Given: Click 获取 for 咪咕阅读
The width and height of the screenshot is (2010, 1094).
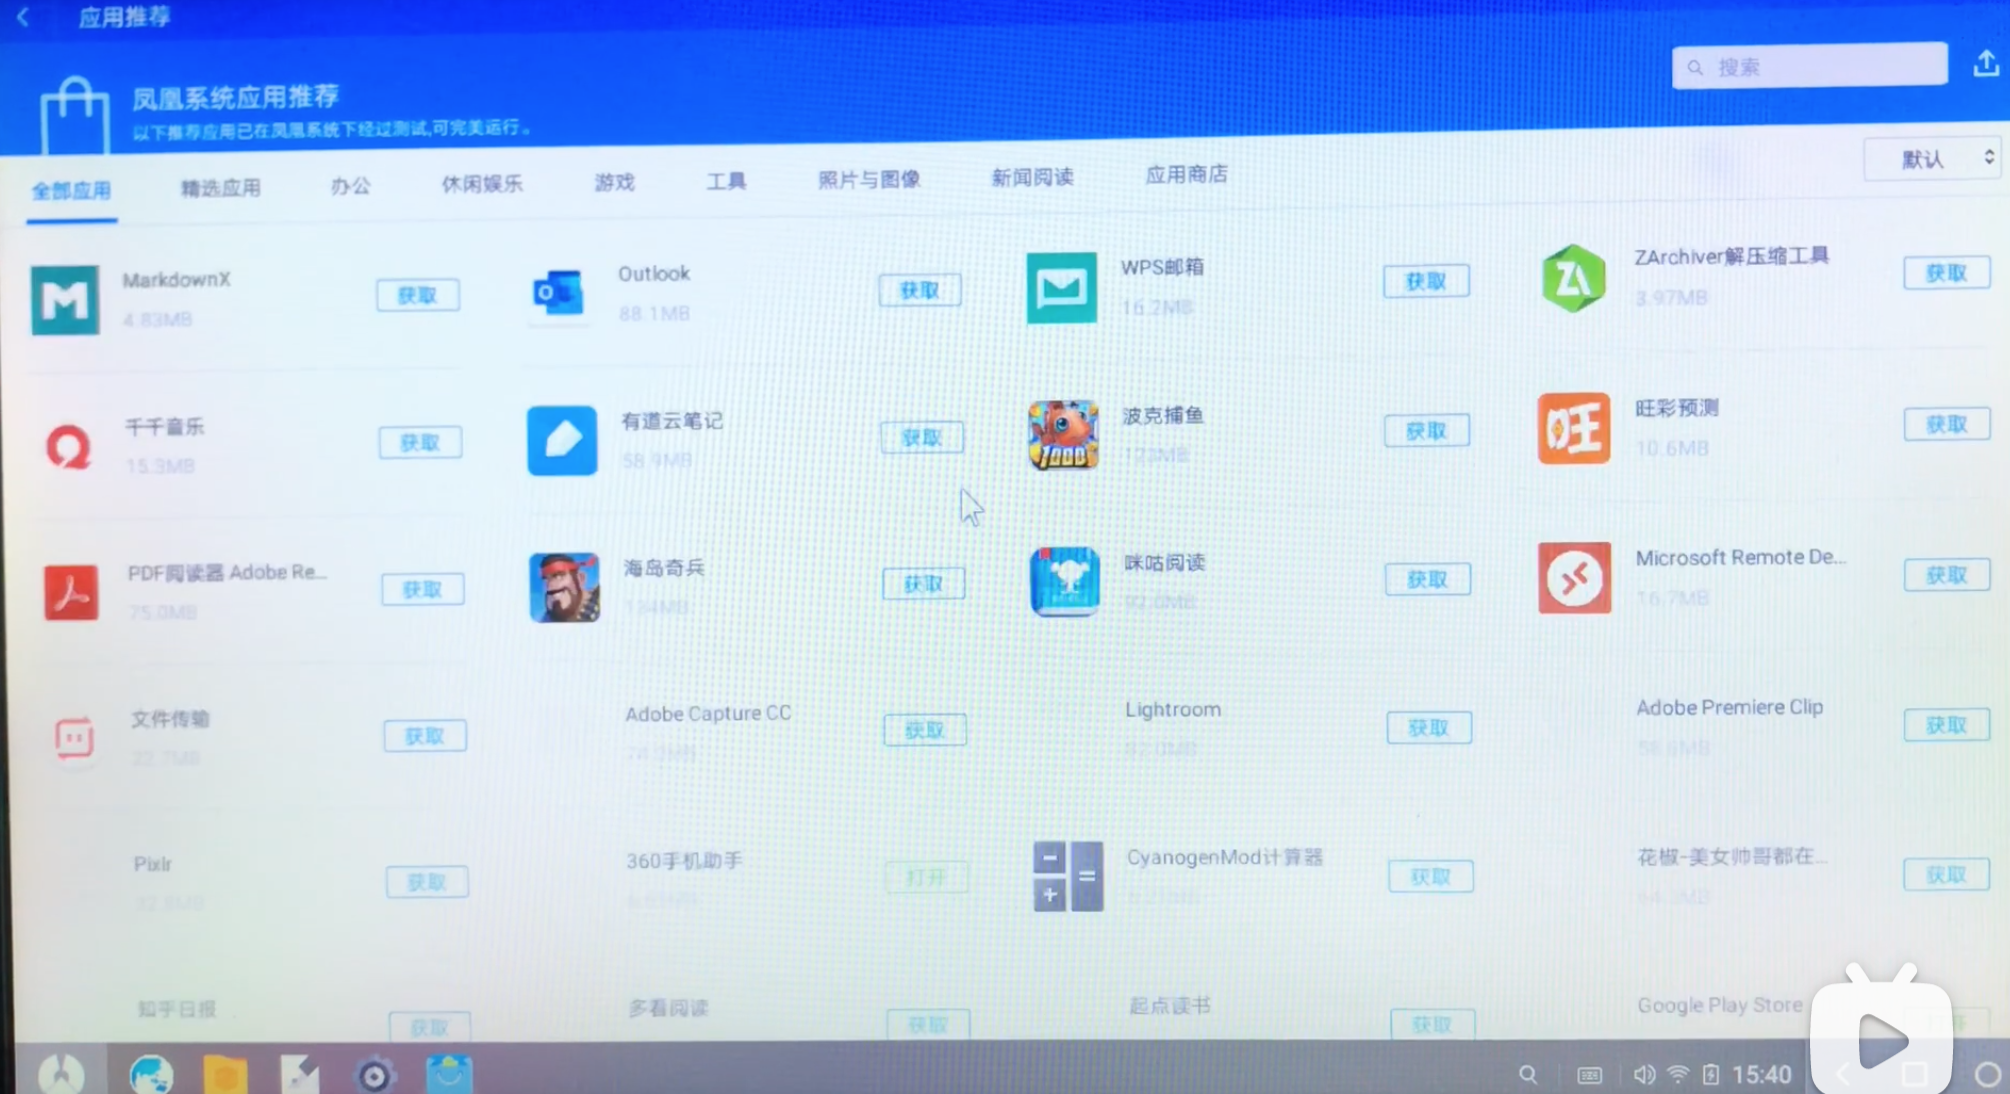Looking at the screenshot, I should (x=1428, y=578).
